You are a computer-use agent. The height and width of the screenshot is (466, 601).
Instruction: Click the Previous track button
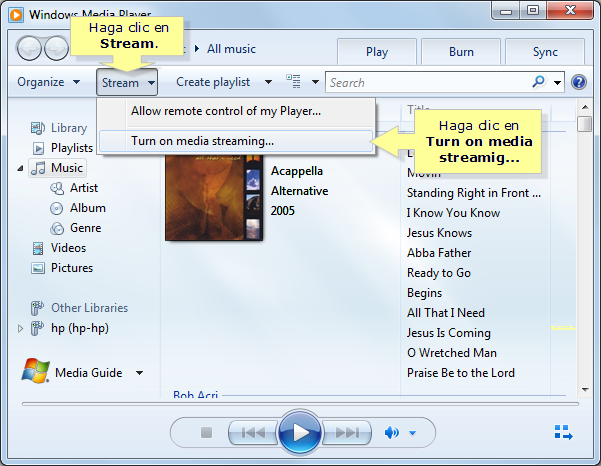253,433
